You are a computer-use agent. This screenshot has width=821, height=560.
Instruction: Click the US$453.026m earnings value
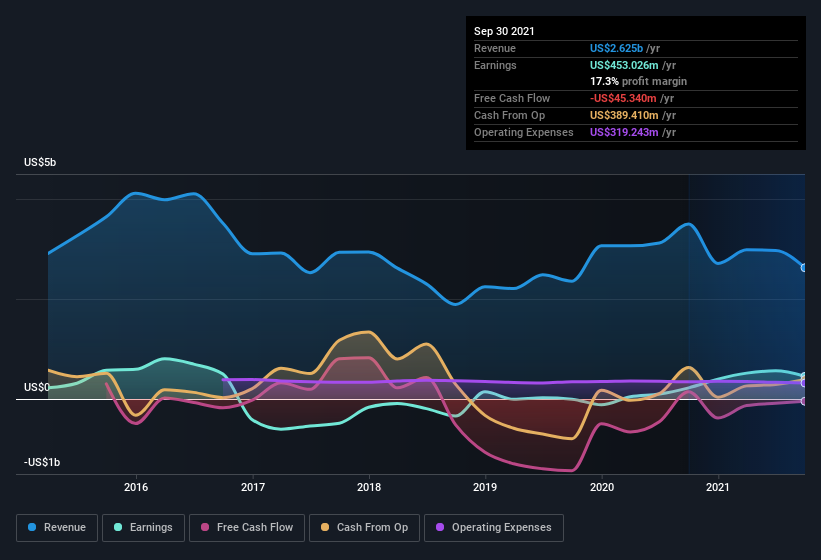coord(624,65)
